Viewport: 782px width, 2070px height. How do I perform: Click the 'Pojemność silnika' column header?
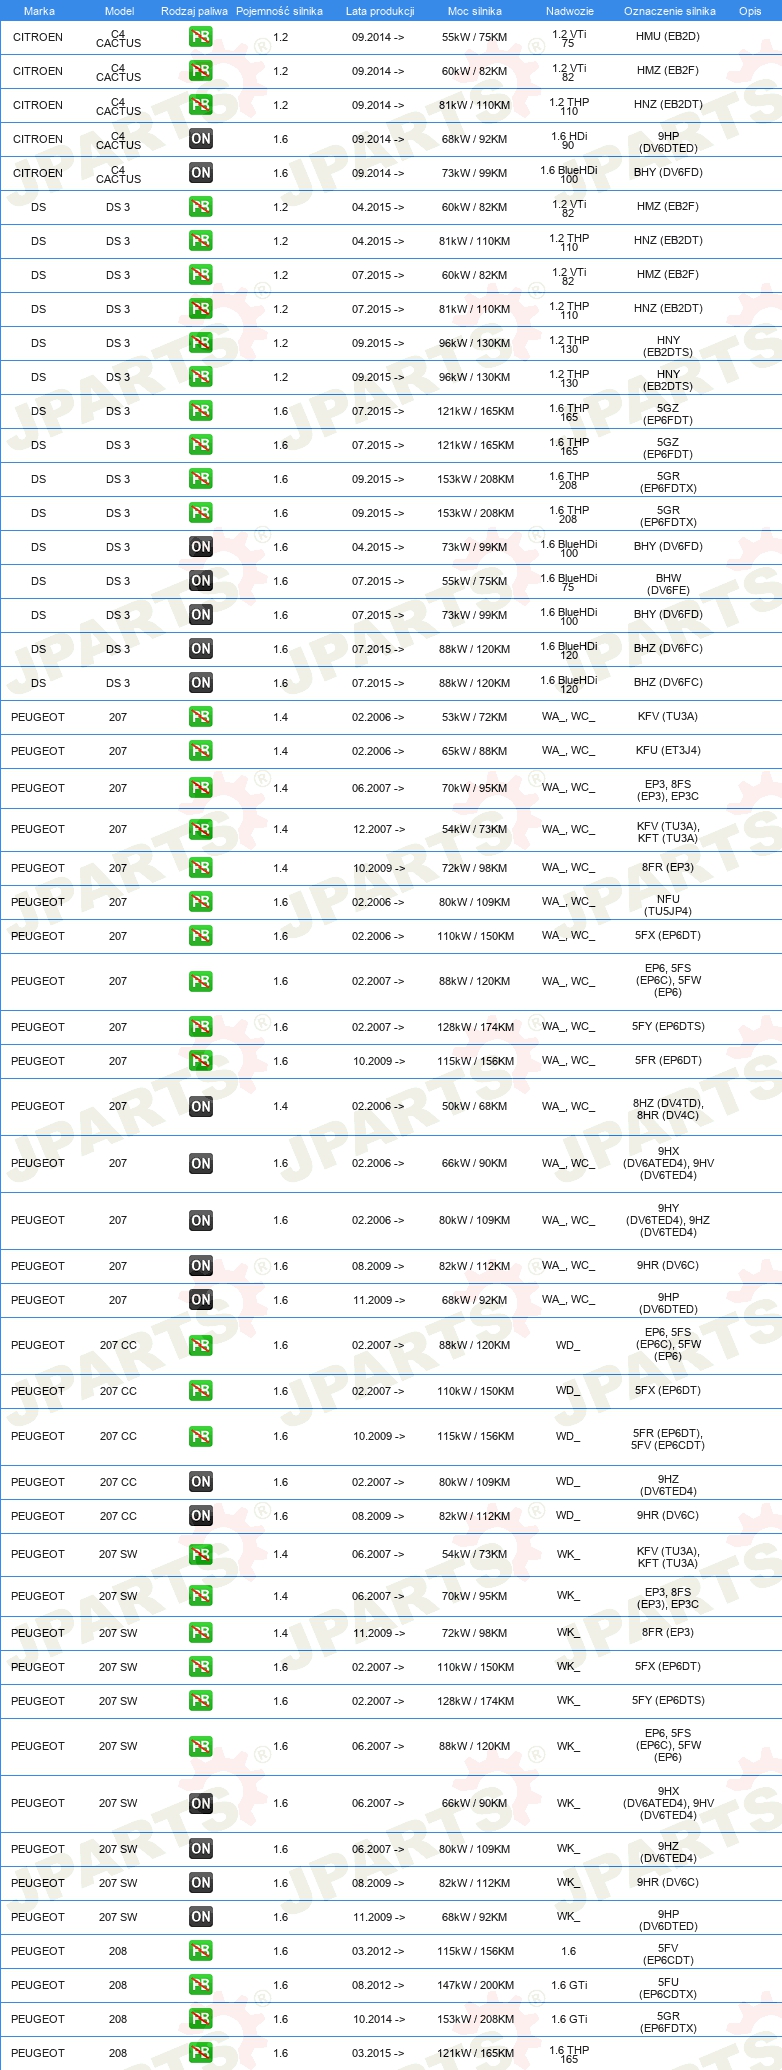point(279,11)
